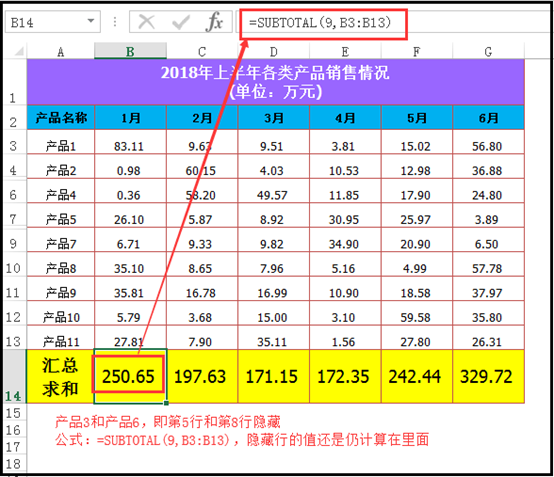Select column G header
This screenshot has width=554, height=477.
pyautogui.click(x=488, y=52)
